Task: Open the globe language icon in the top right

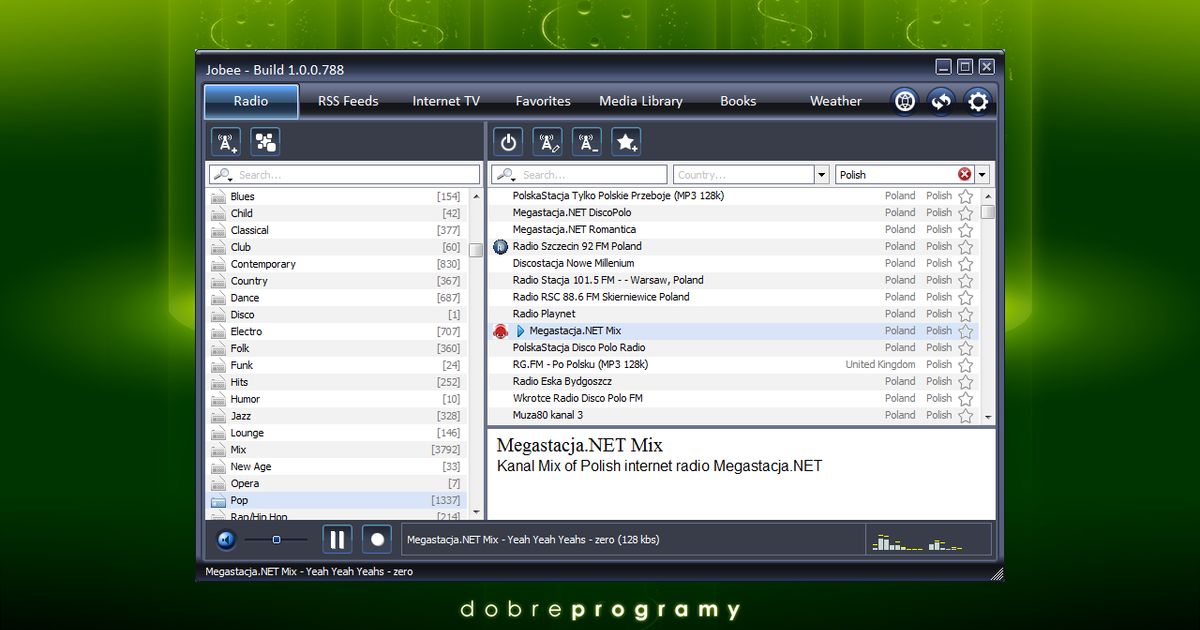Action: 905,101
